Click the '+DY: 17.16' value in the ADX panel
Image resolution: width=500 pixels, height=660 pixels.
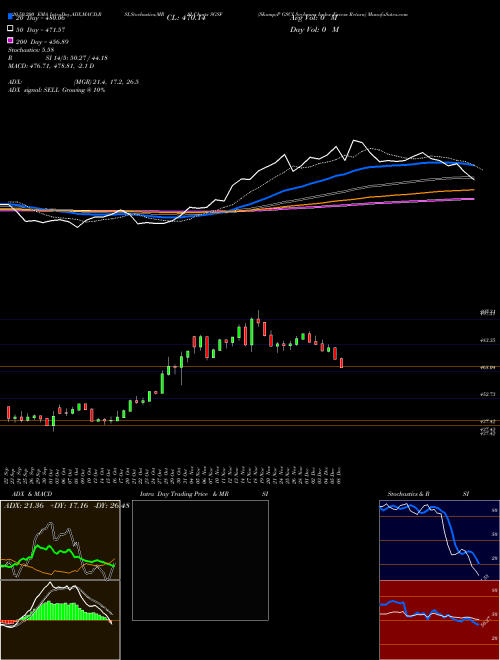[x=69, y=505]
